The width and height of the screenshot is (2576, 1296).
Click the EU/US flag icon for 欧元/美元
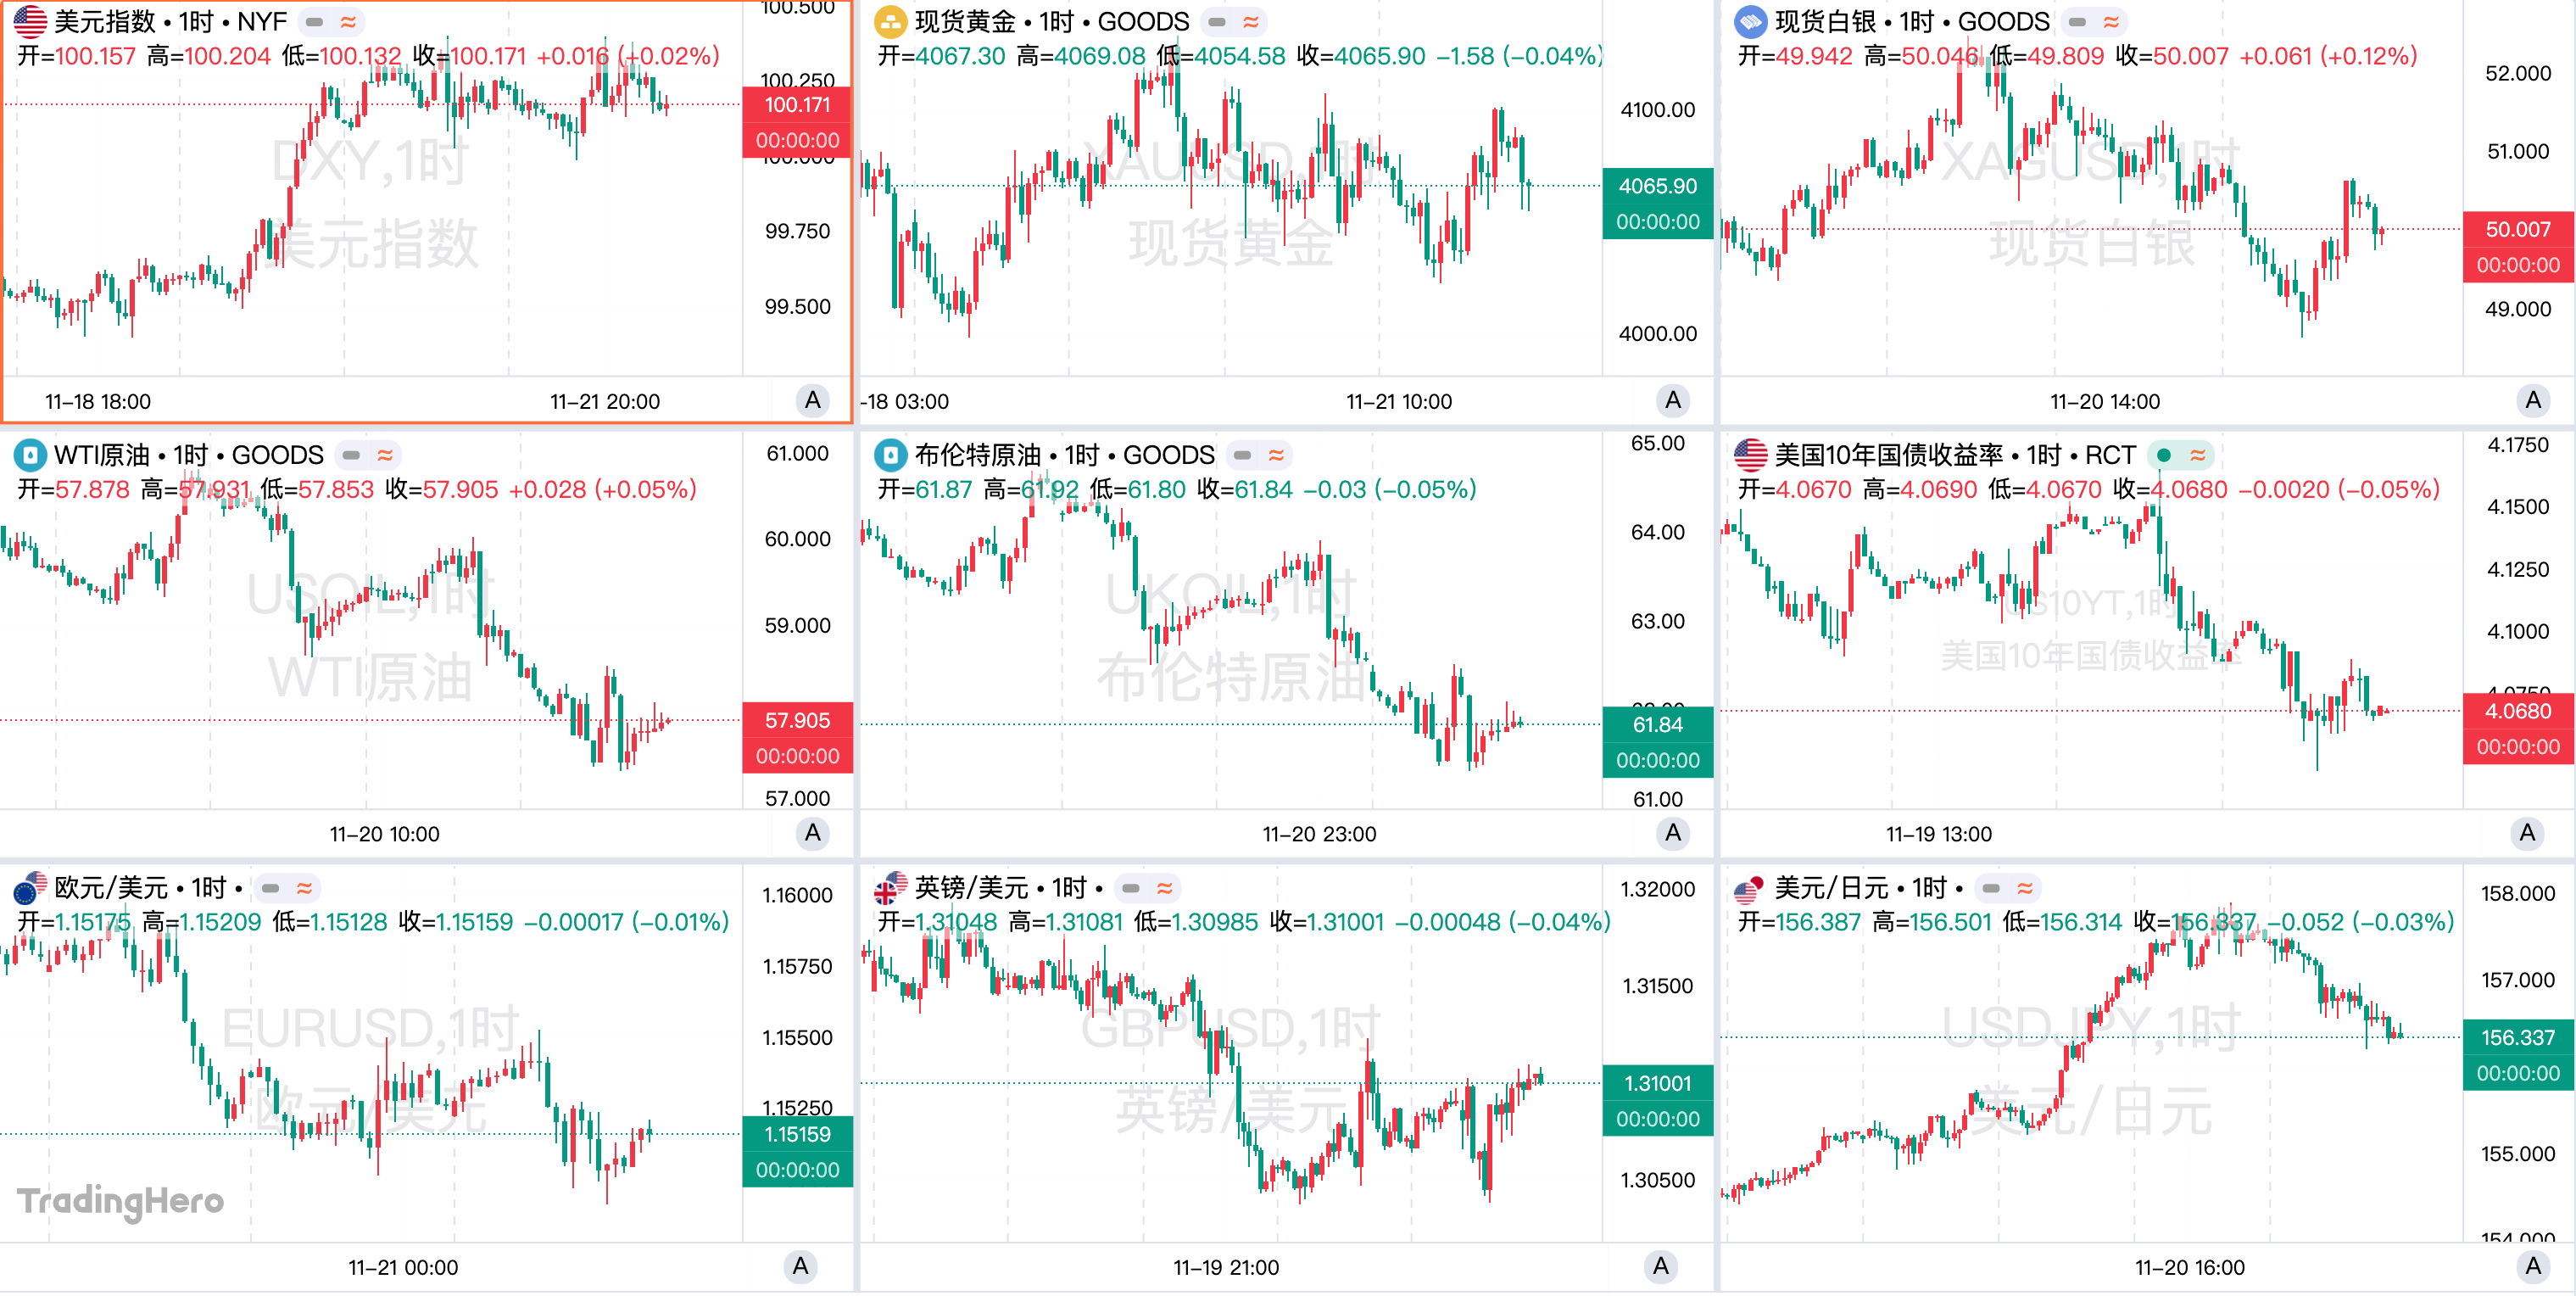coord(30,888)
